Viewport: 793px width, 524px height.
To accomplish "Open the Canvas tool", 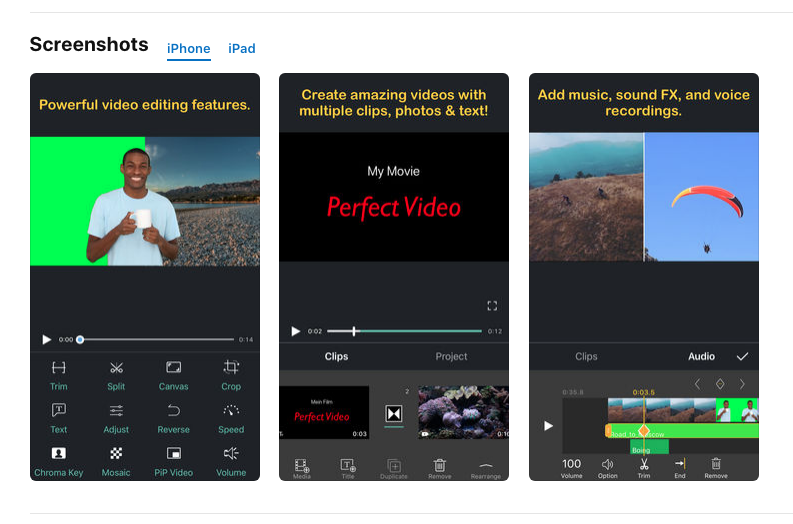I will [x=173, y=367].
